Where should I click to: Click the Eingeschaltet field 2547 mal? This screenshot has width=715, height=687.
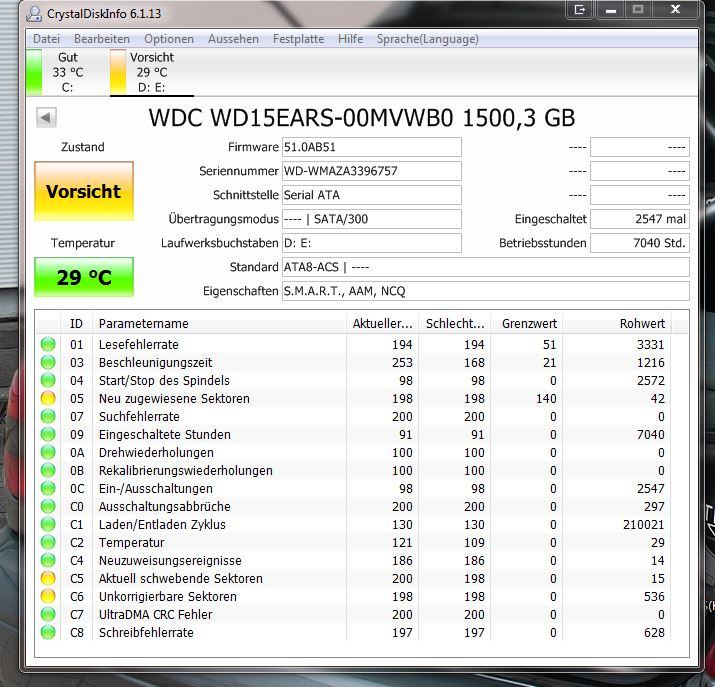640,219
